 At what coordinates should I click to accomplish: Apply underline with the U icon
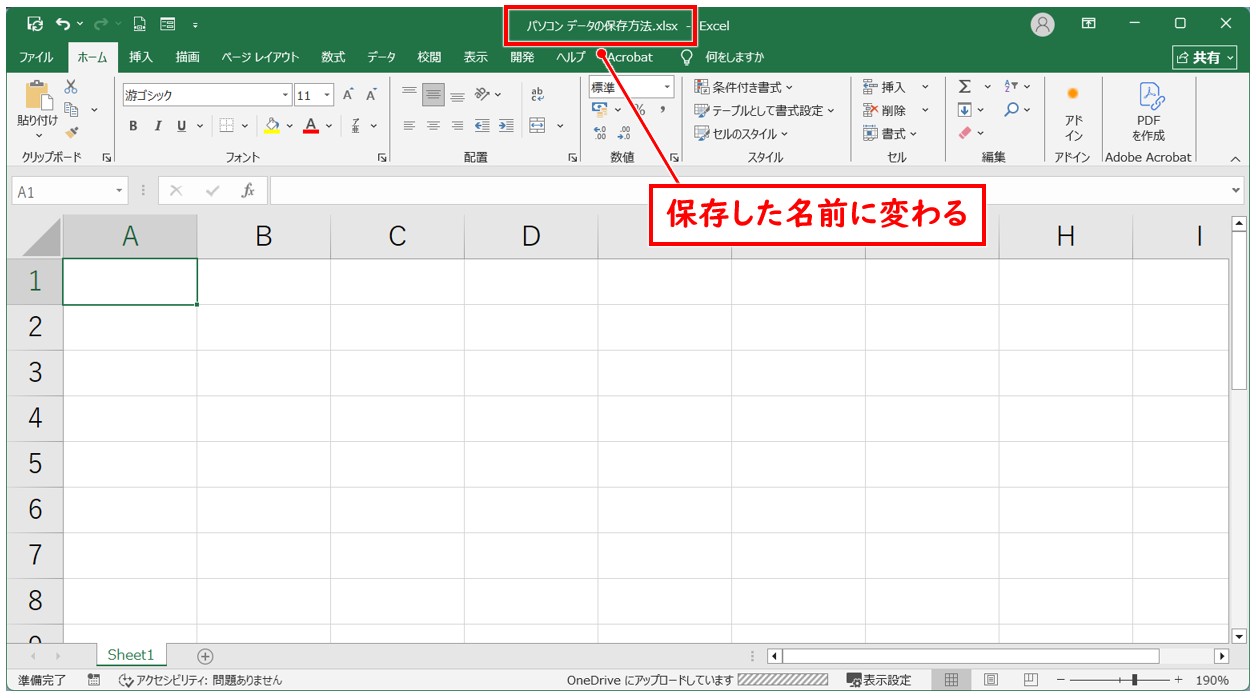coord(184,126)
